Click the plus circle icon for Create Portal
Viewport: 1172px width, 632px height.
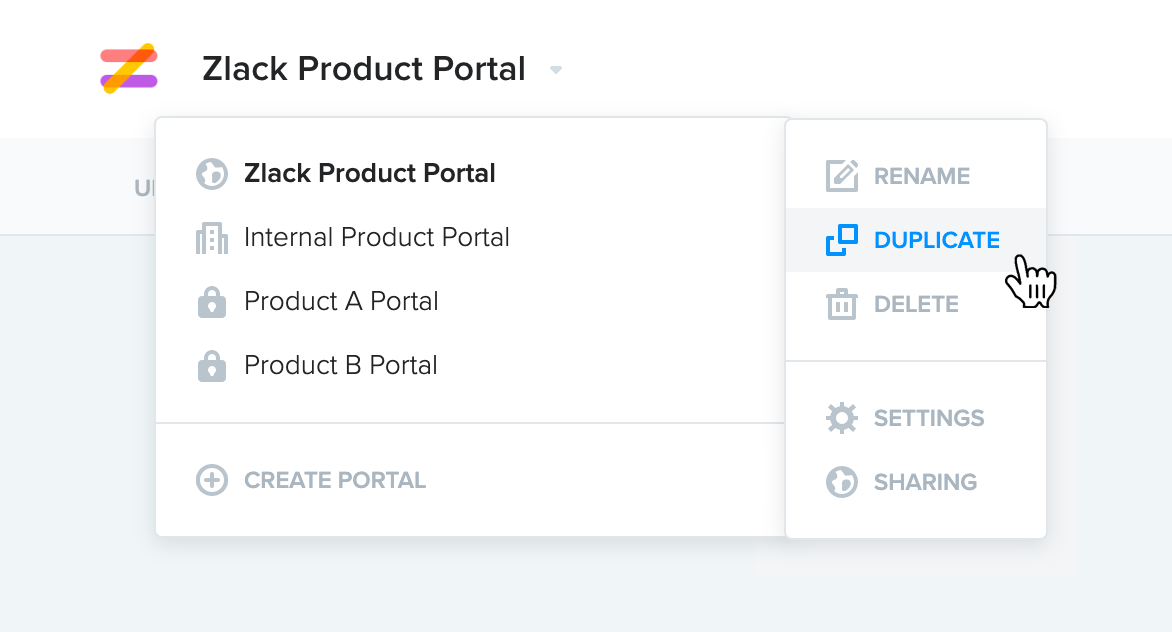tap(212, 480)
